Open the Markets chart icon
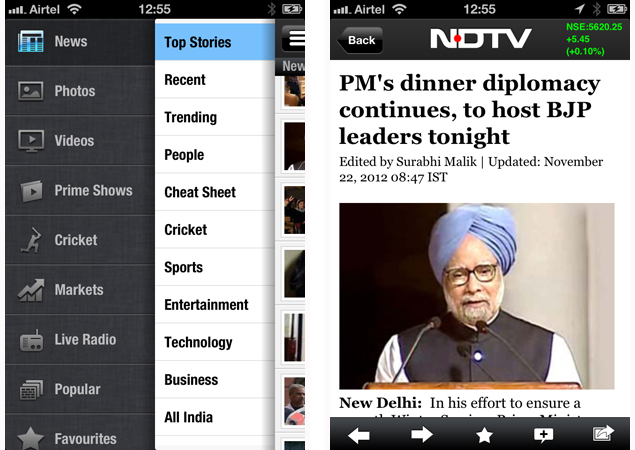Screen dimensions: 635x450 31,290
